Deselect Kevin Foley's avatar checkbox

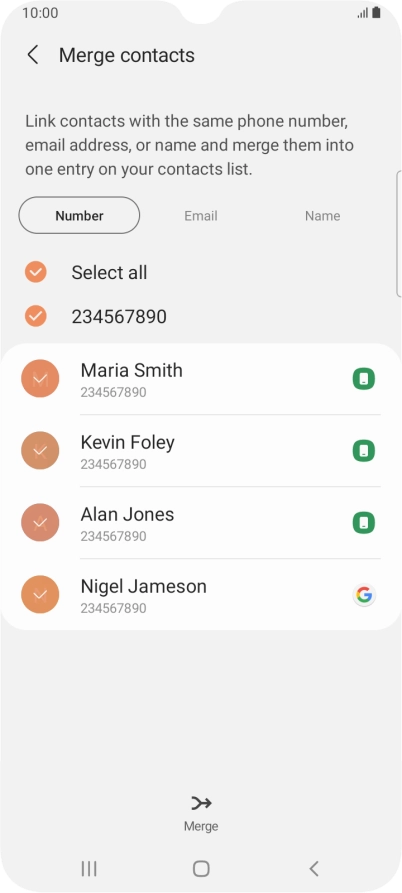(x=40, y=450)
